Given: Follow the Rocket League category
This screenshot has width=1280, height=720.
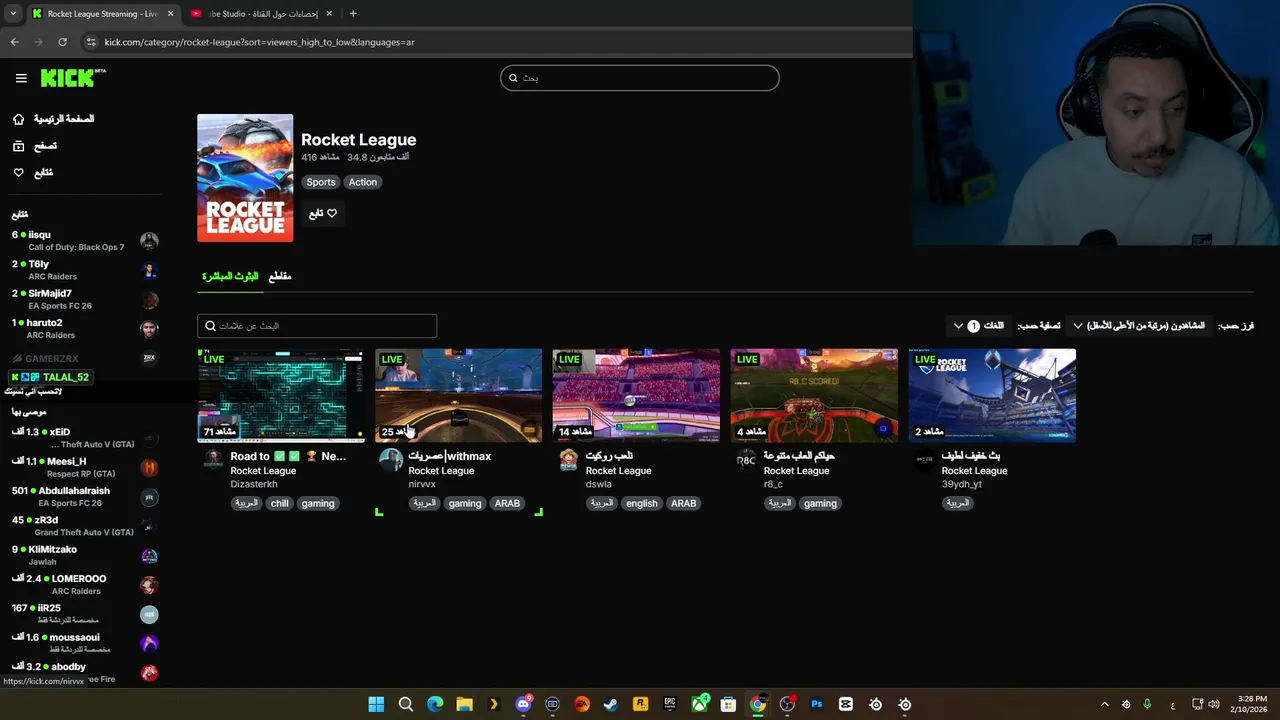Looking at the screenshot, I should click(x=323, y=213).
